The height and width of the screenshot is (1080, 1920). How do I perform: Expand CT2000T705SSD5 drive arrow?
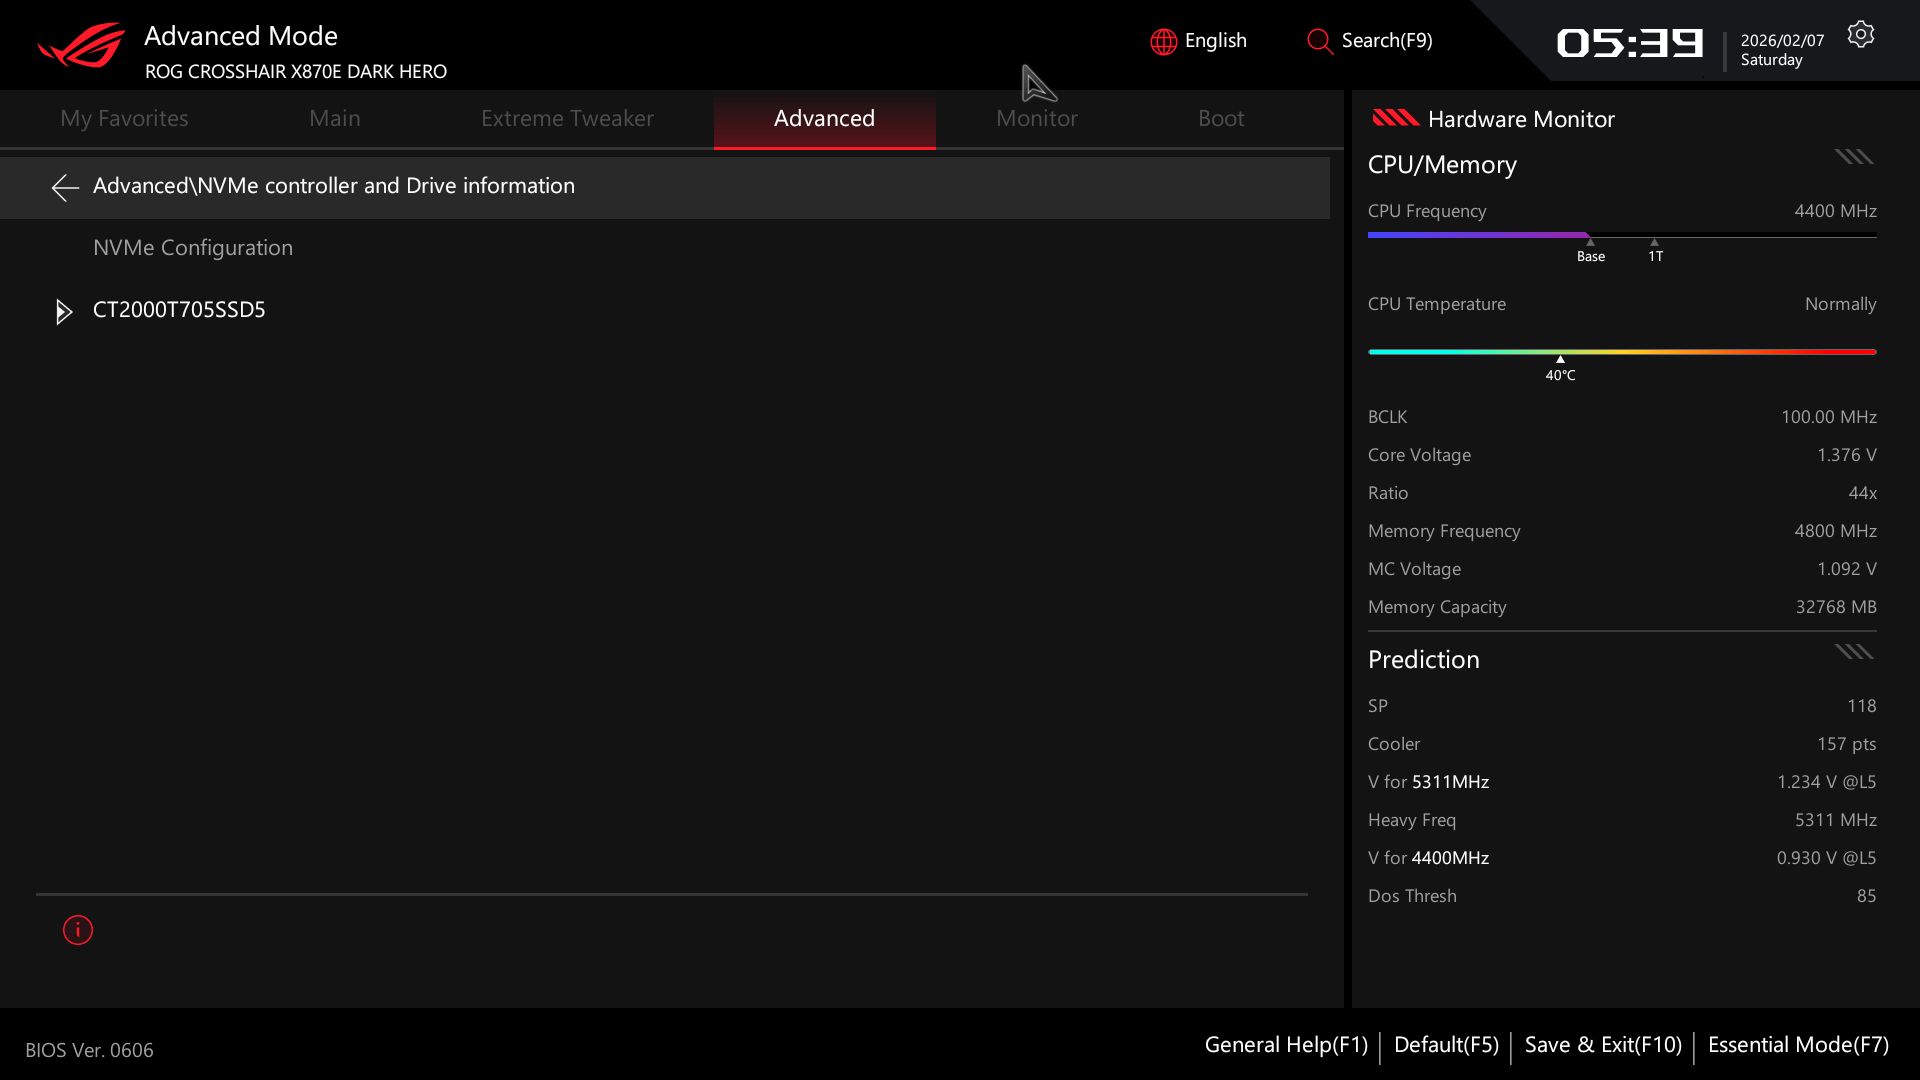(63, 312)
